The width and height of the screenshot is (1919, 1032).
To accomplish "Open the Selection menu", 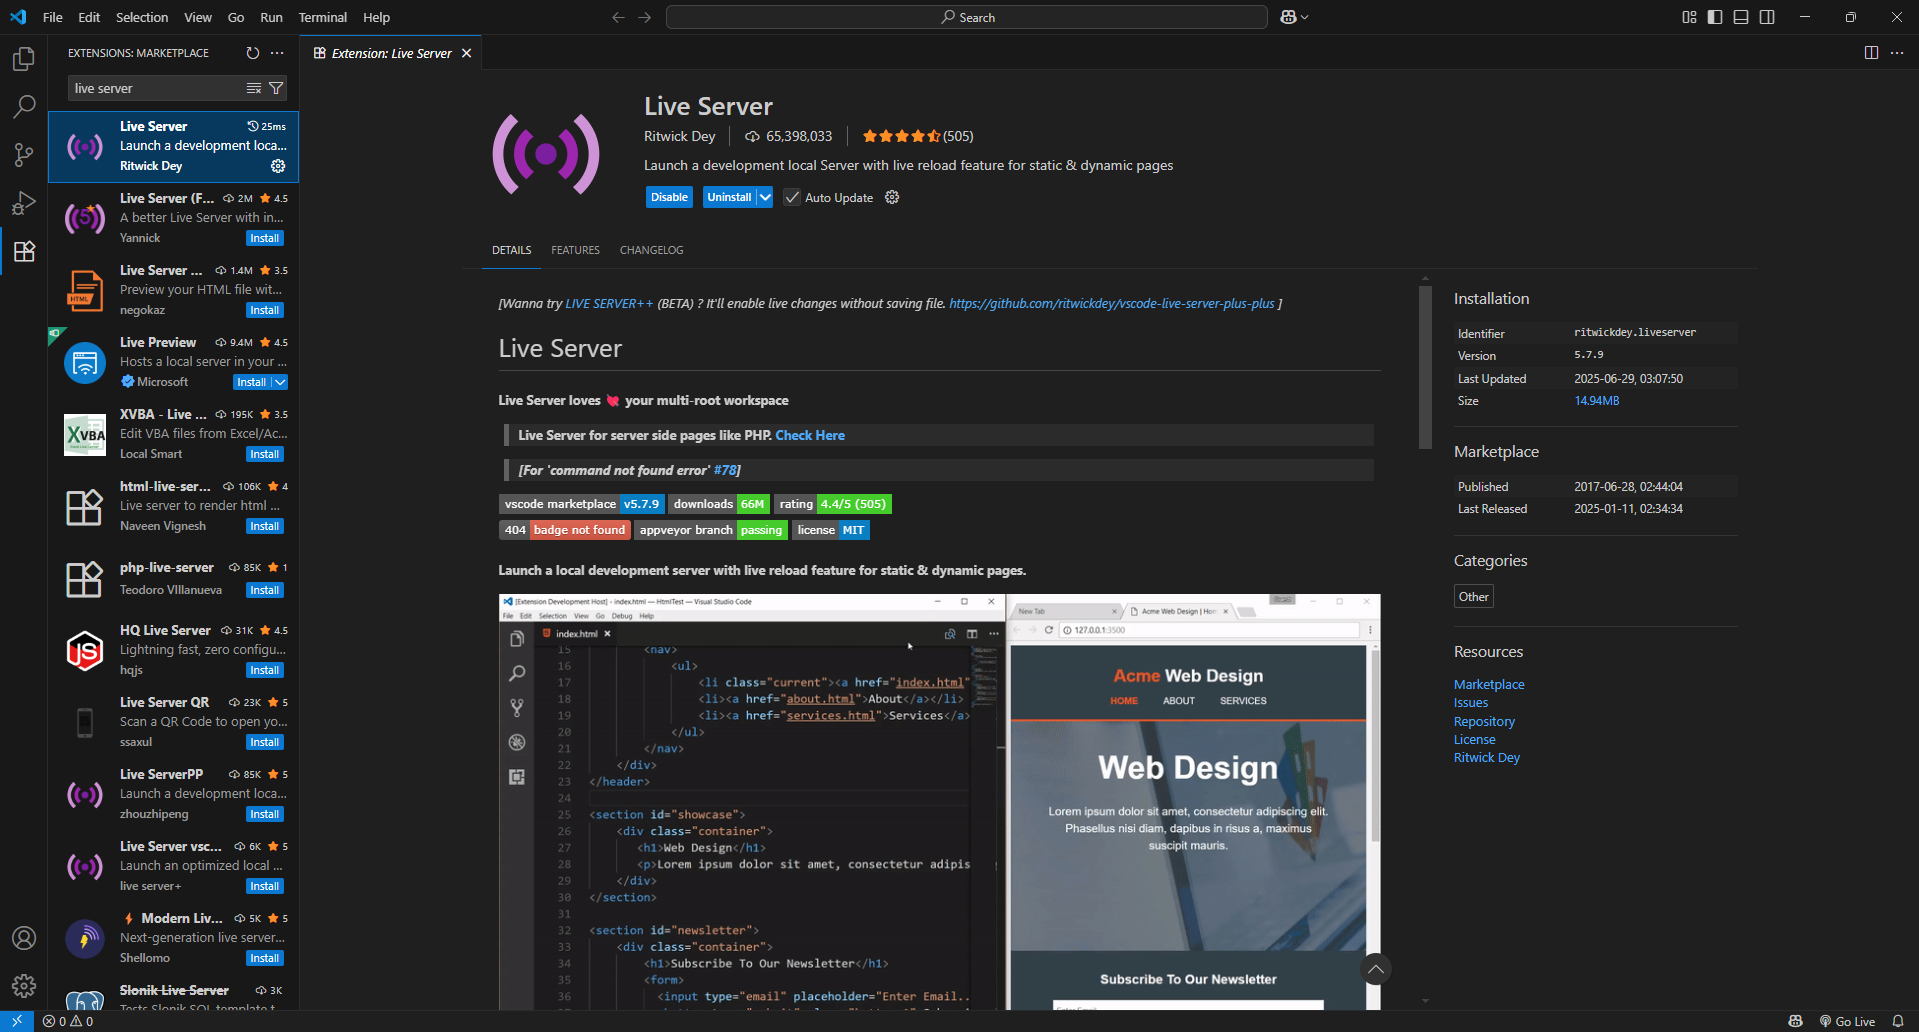I will [x=142, y=17].
